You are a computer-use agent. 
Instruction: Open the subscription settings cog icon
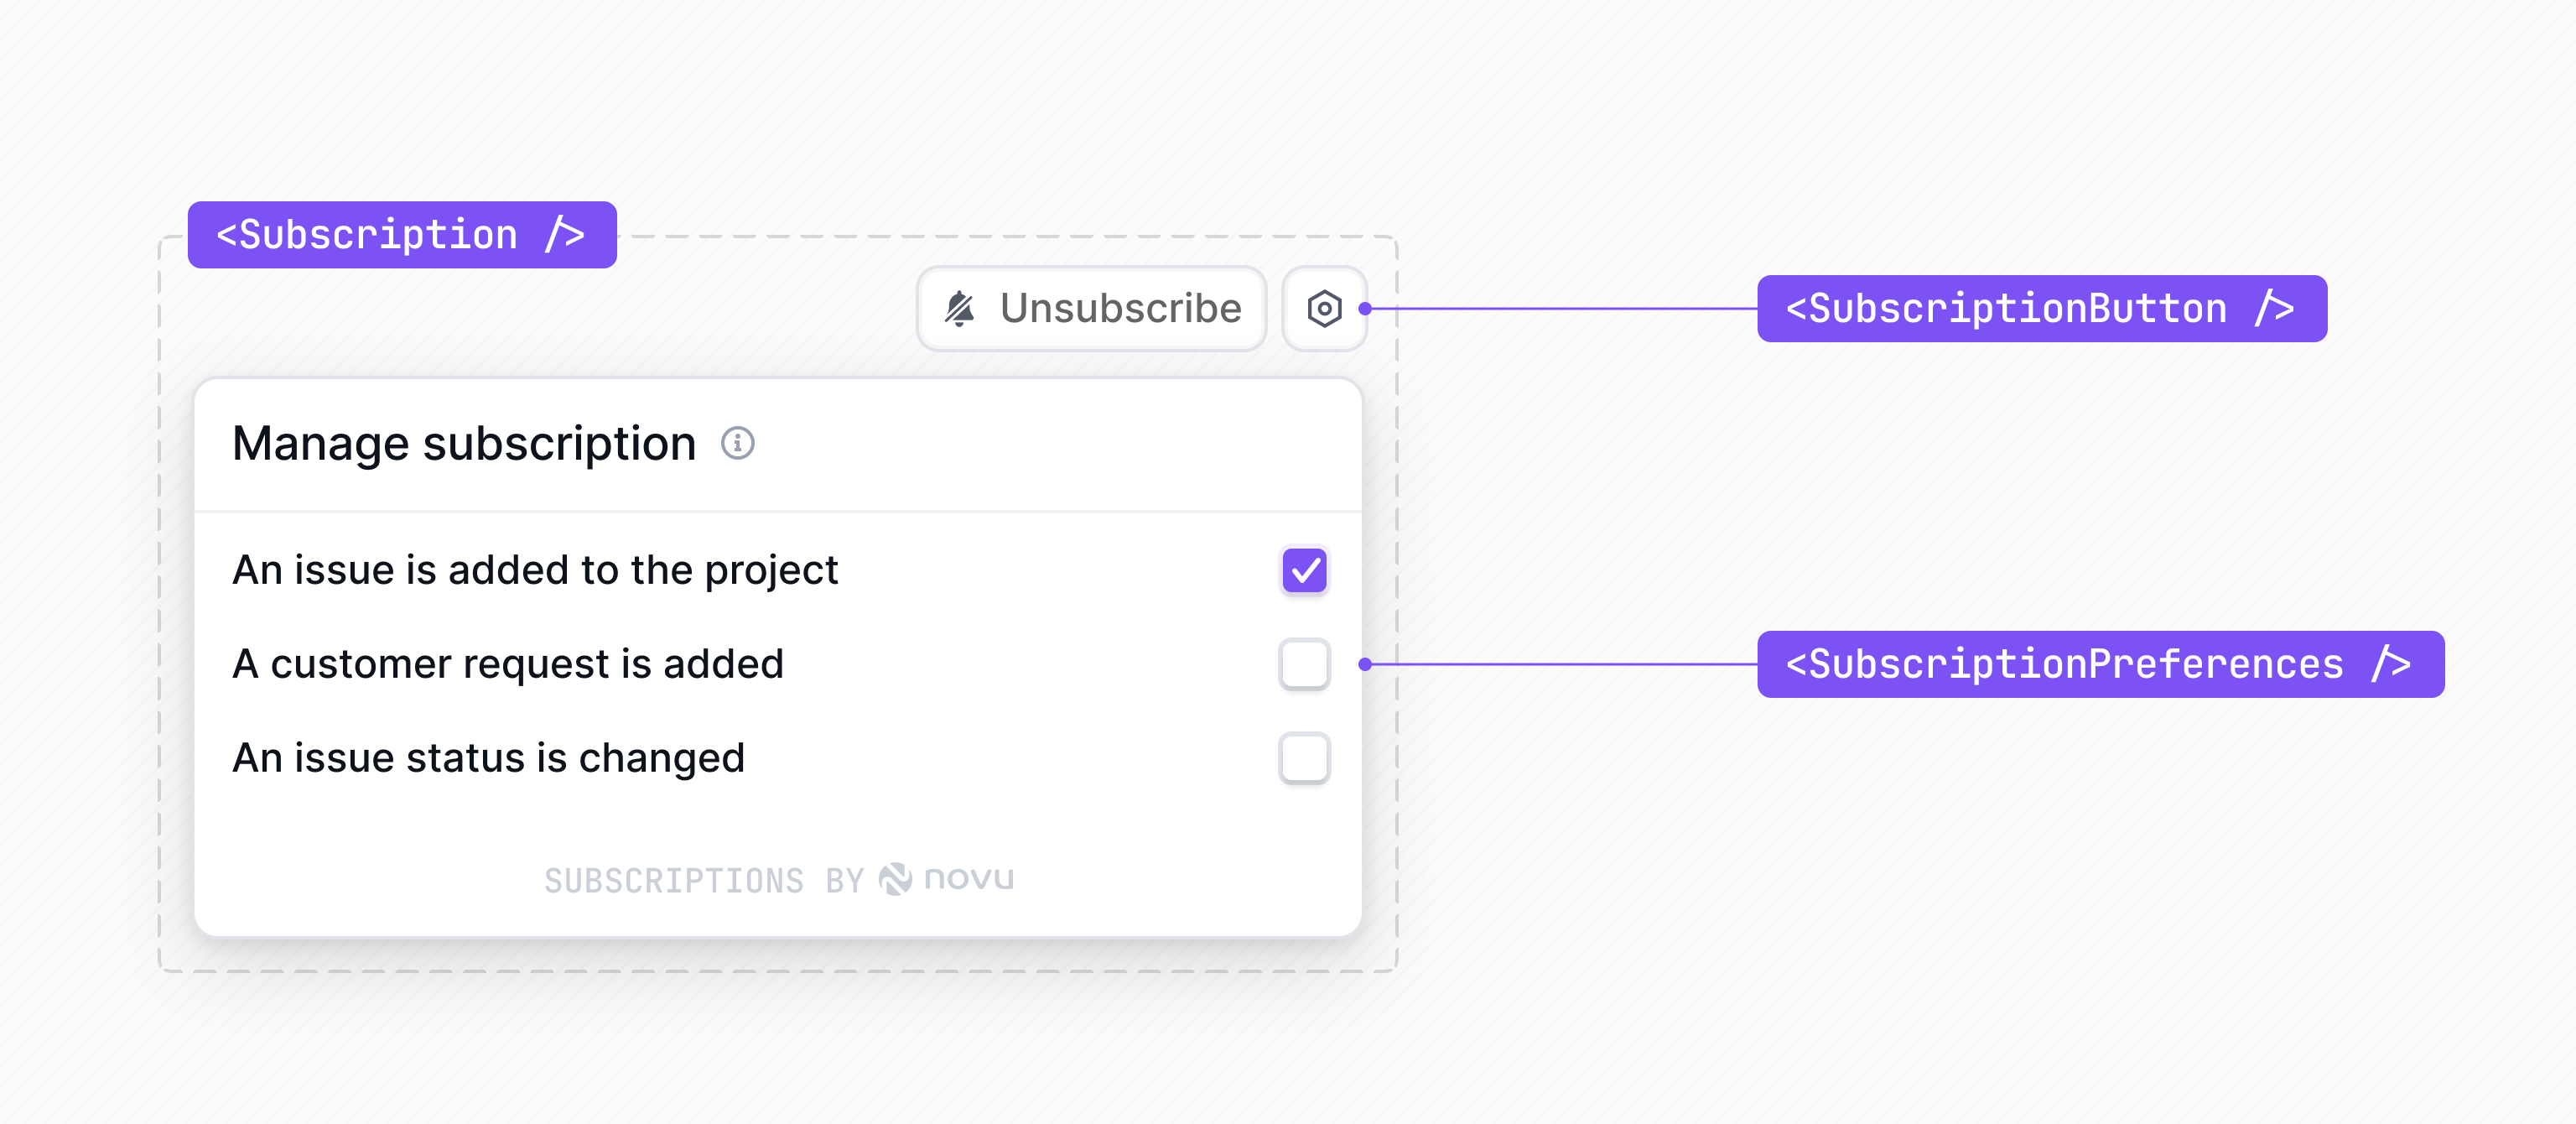tap(1324, 309)
